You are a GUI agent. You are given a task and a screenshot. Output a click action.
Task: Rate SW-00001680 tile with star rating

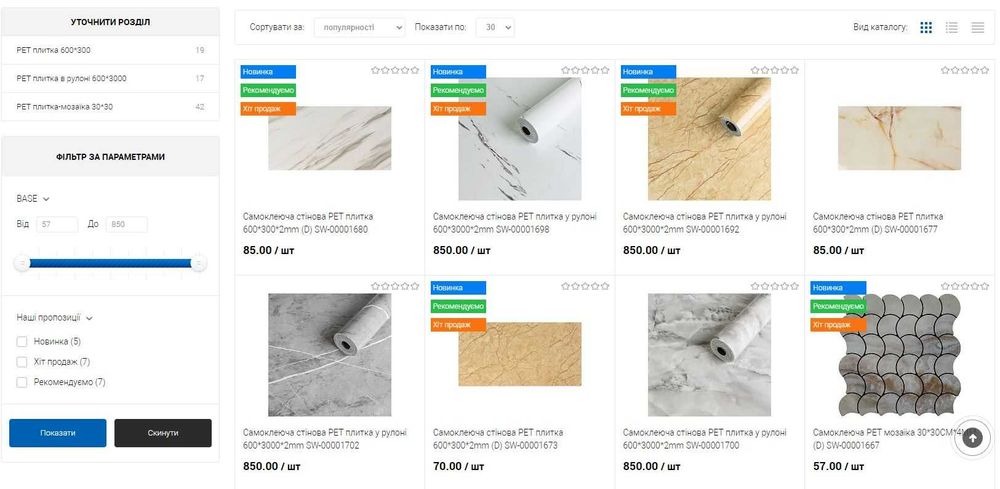(x=395, y=70)
